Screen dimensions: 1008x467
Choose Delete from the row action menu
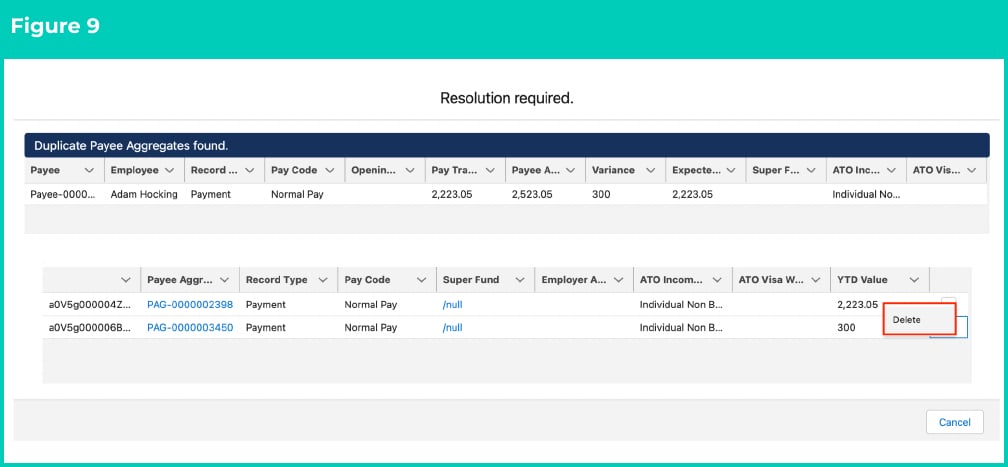[920, 320]
